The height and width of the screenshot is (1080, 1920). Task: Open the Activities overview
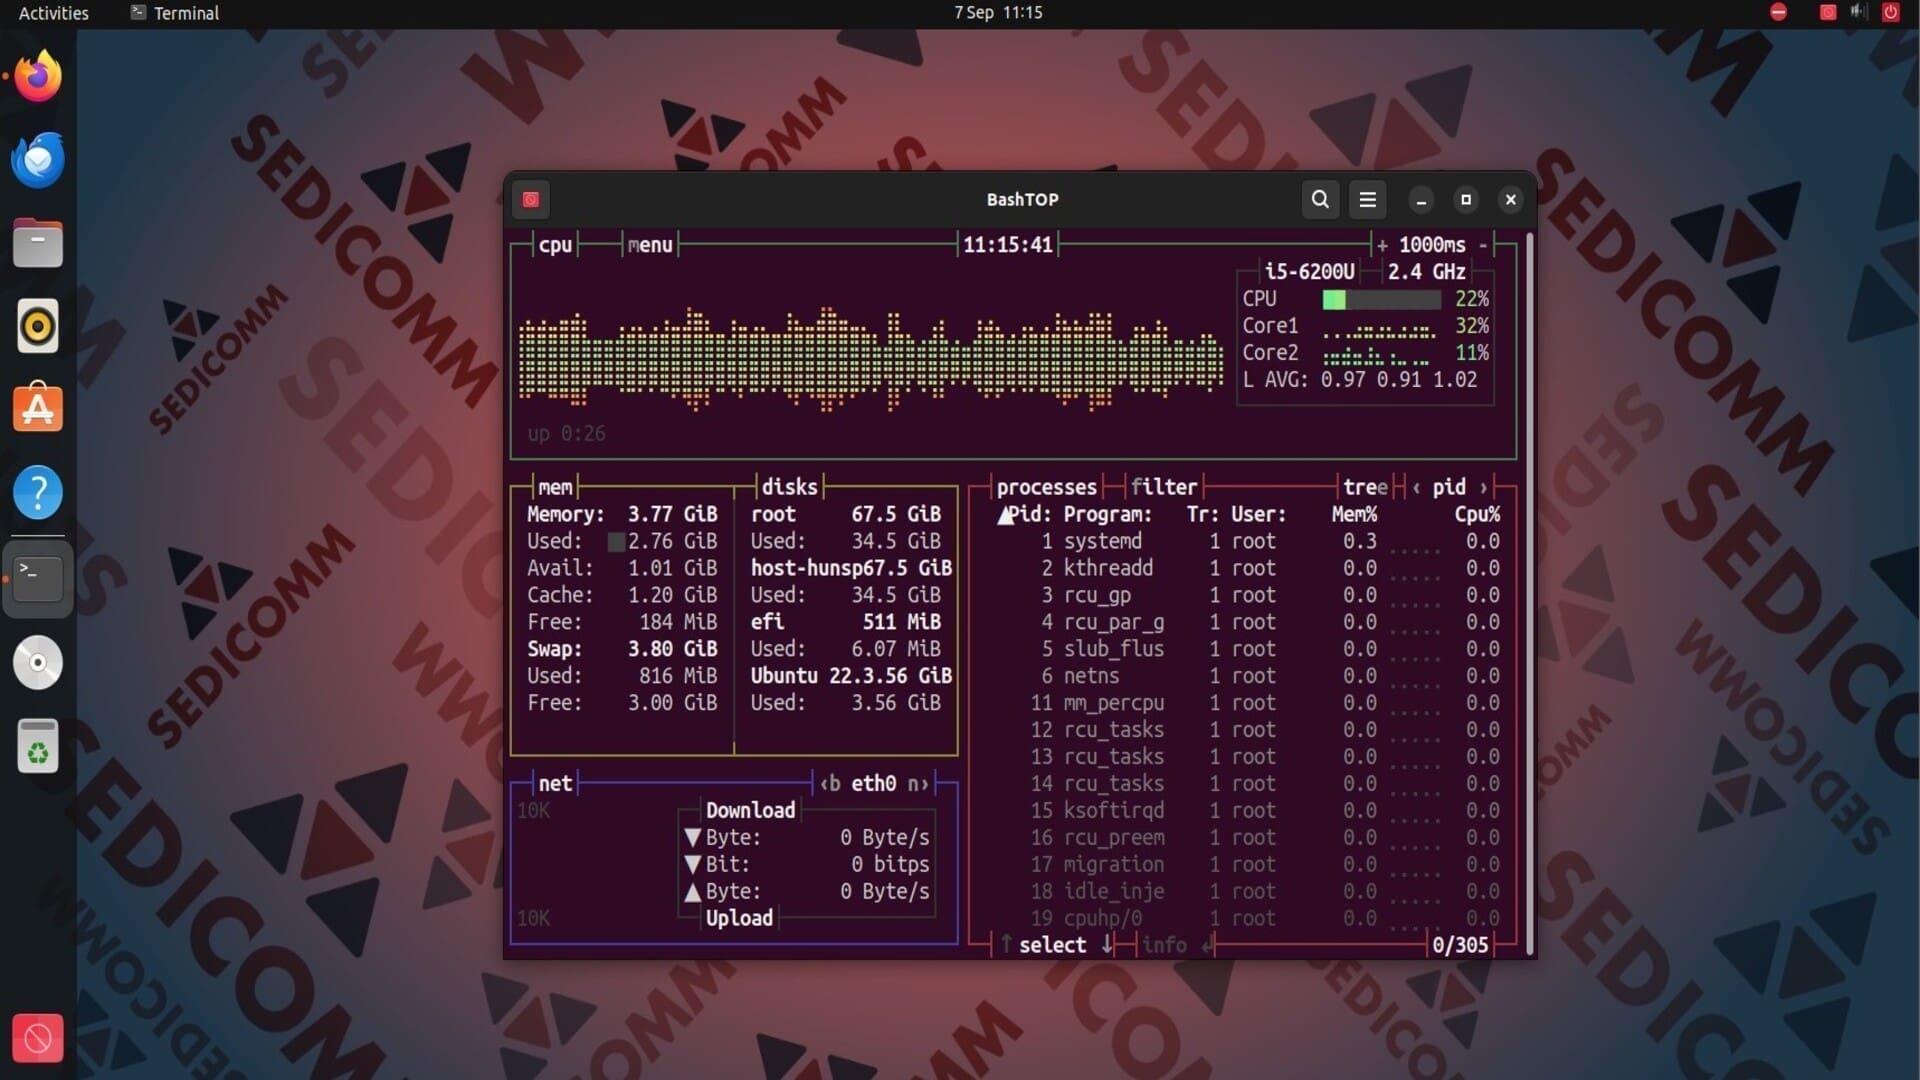(54, 13)
